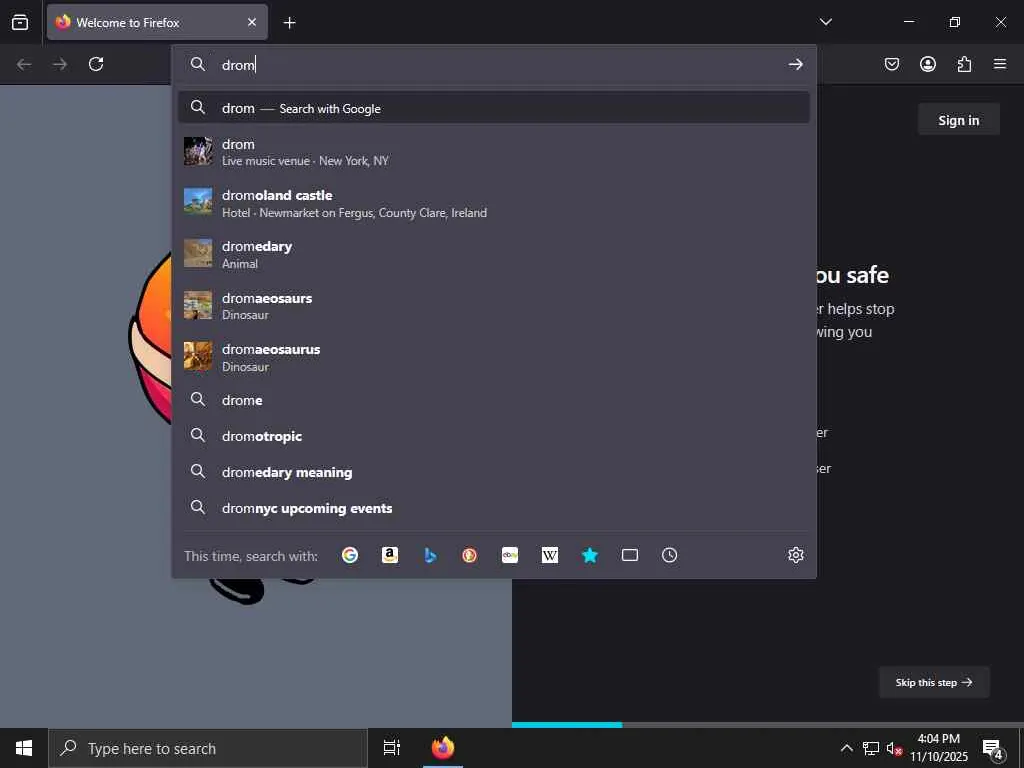Search in open Tabs icon
This screenshot has width=1024, height=768.
click(630, 555)
